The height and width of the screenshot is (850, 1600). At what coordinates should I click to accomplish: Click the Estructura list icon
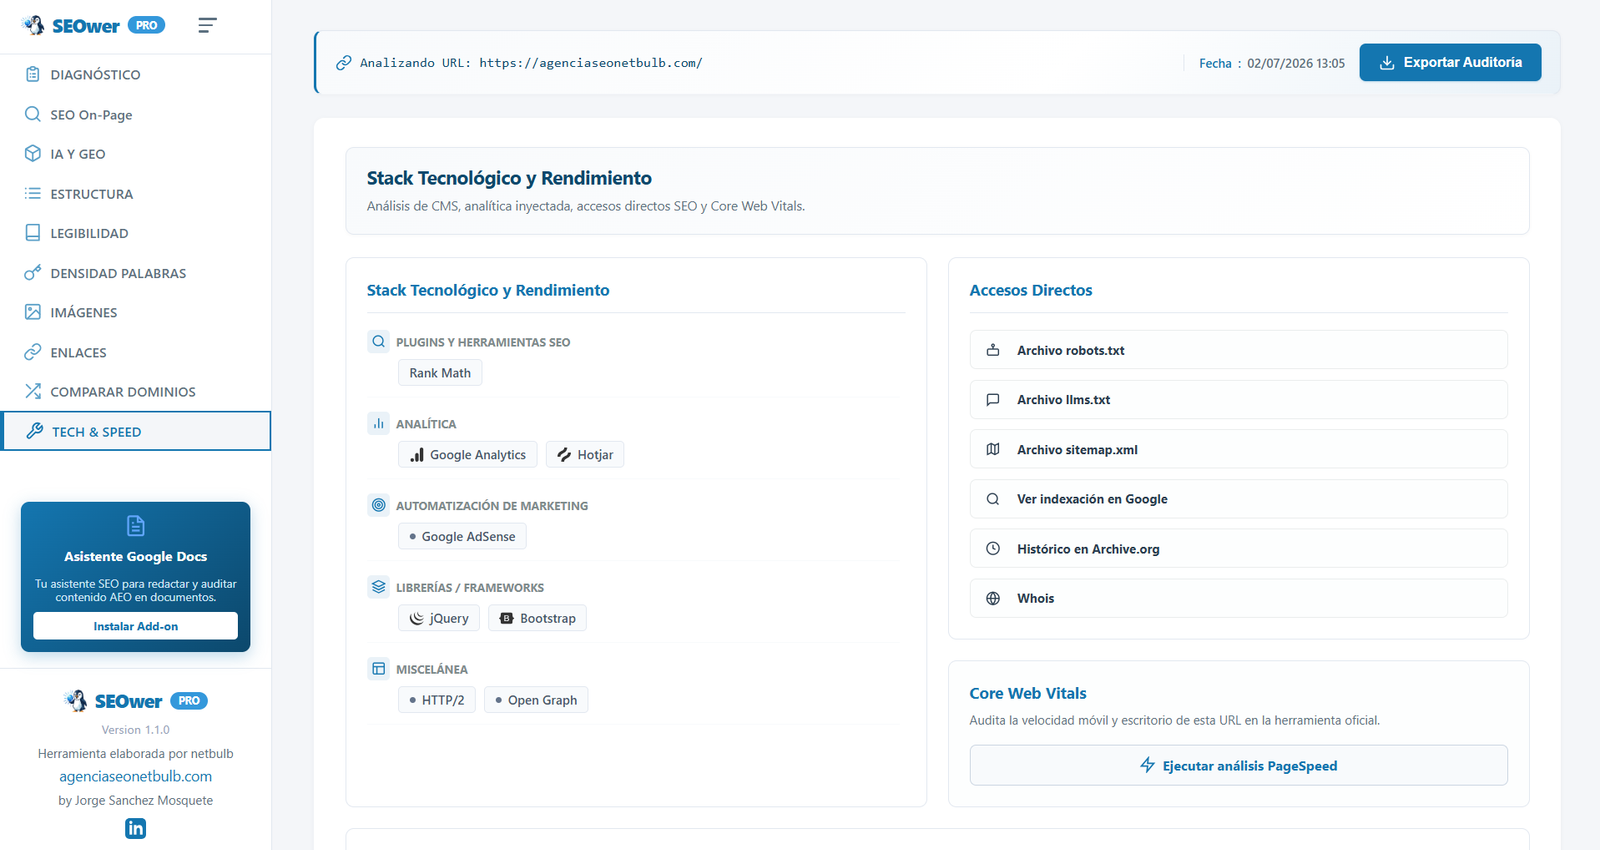[33, 193]
